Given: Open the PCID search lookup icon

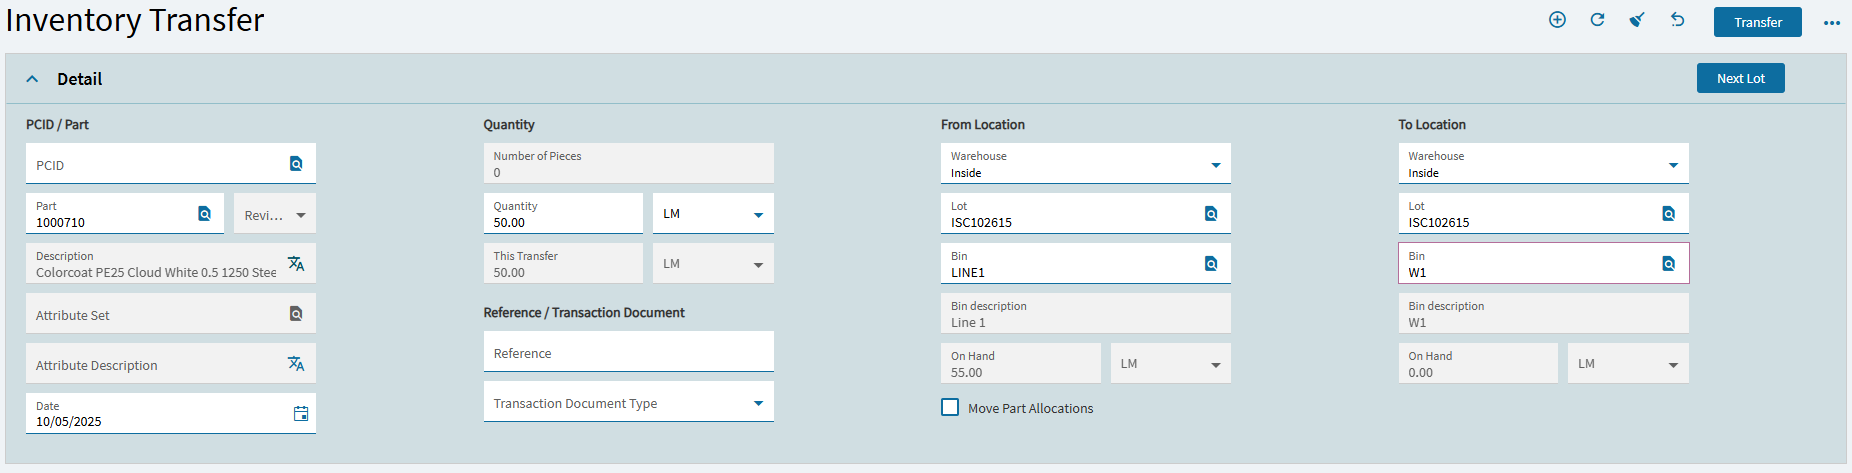Looking at the screenshot, I should coord(296,164).
